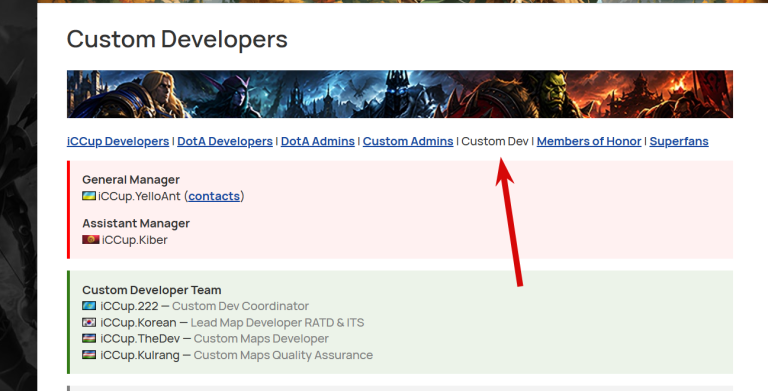The height and width of the screenshot is (391, 768).
Task: Click the flag icon beside iCCup.TheDev
Action: click(x=89, y=338)
